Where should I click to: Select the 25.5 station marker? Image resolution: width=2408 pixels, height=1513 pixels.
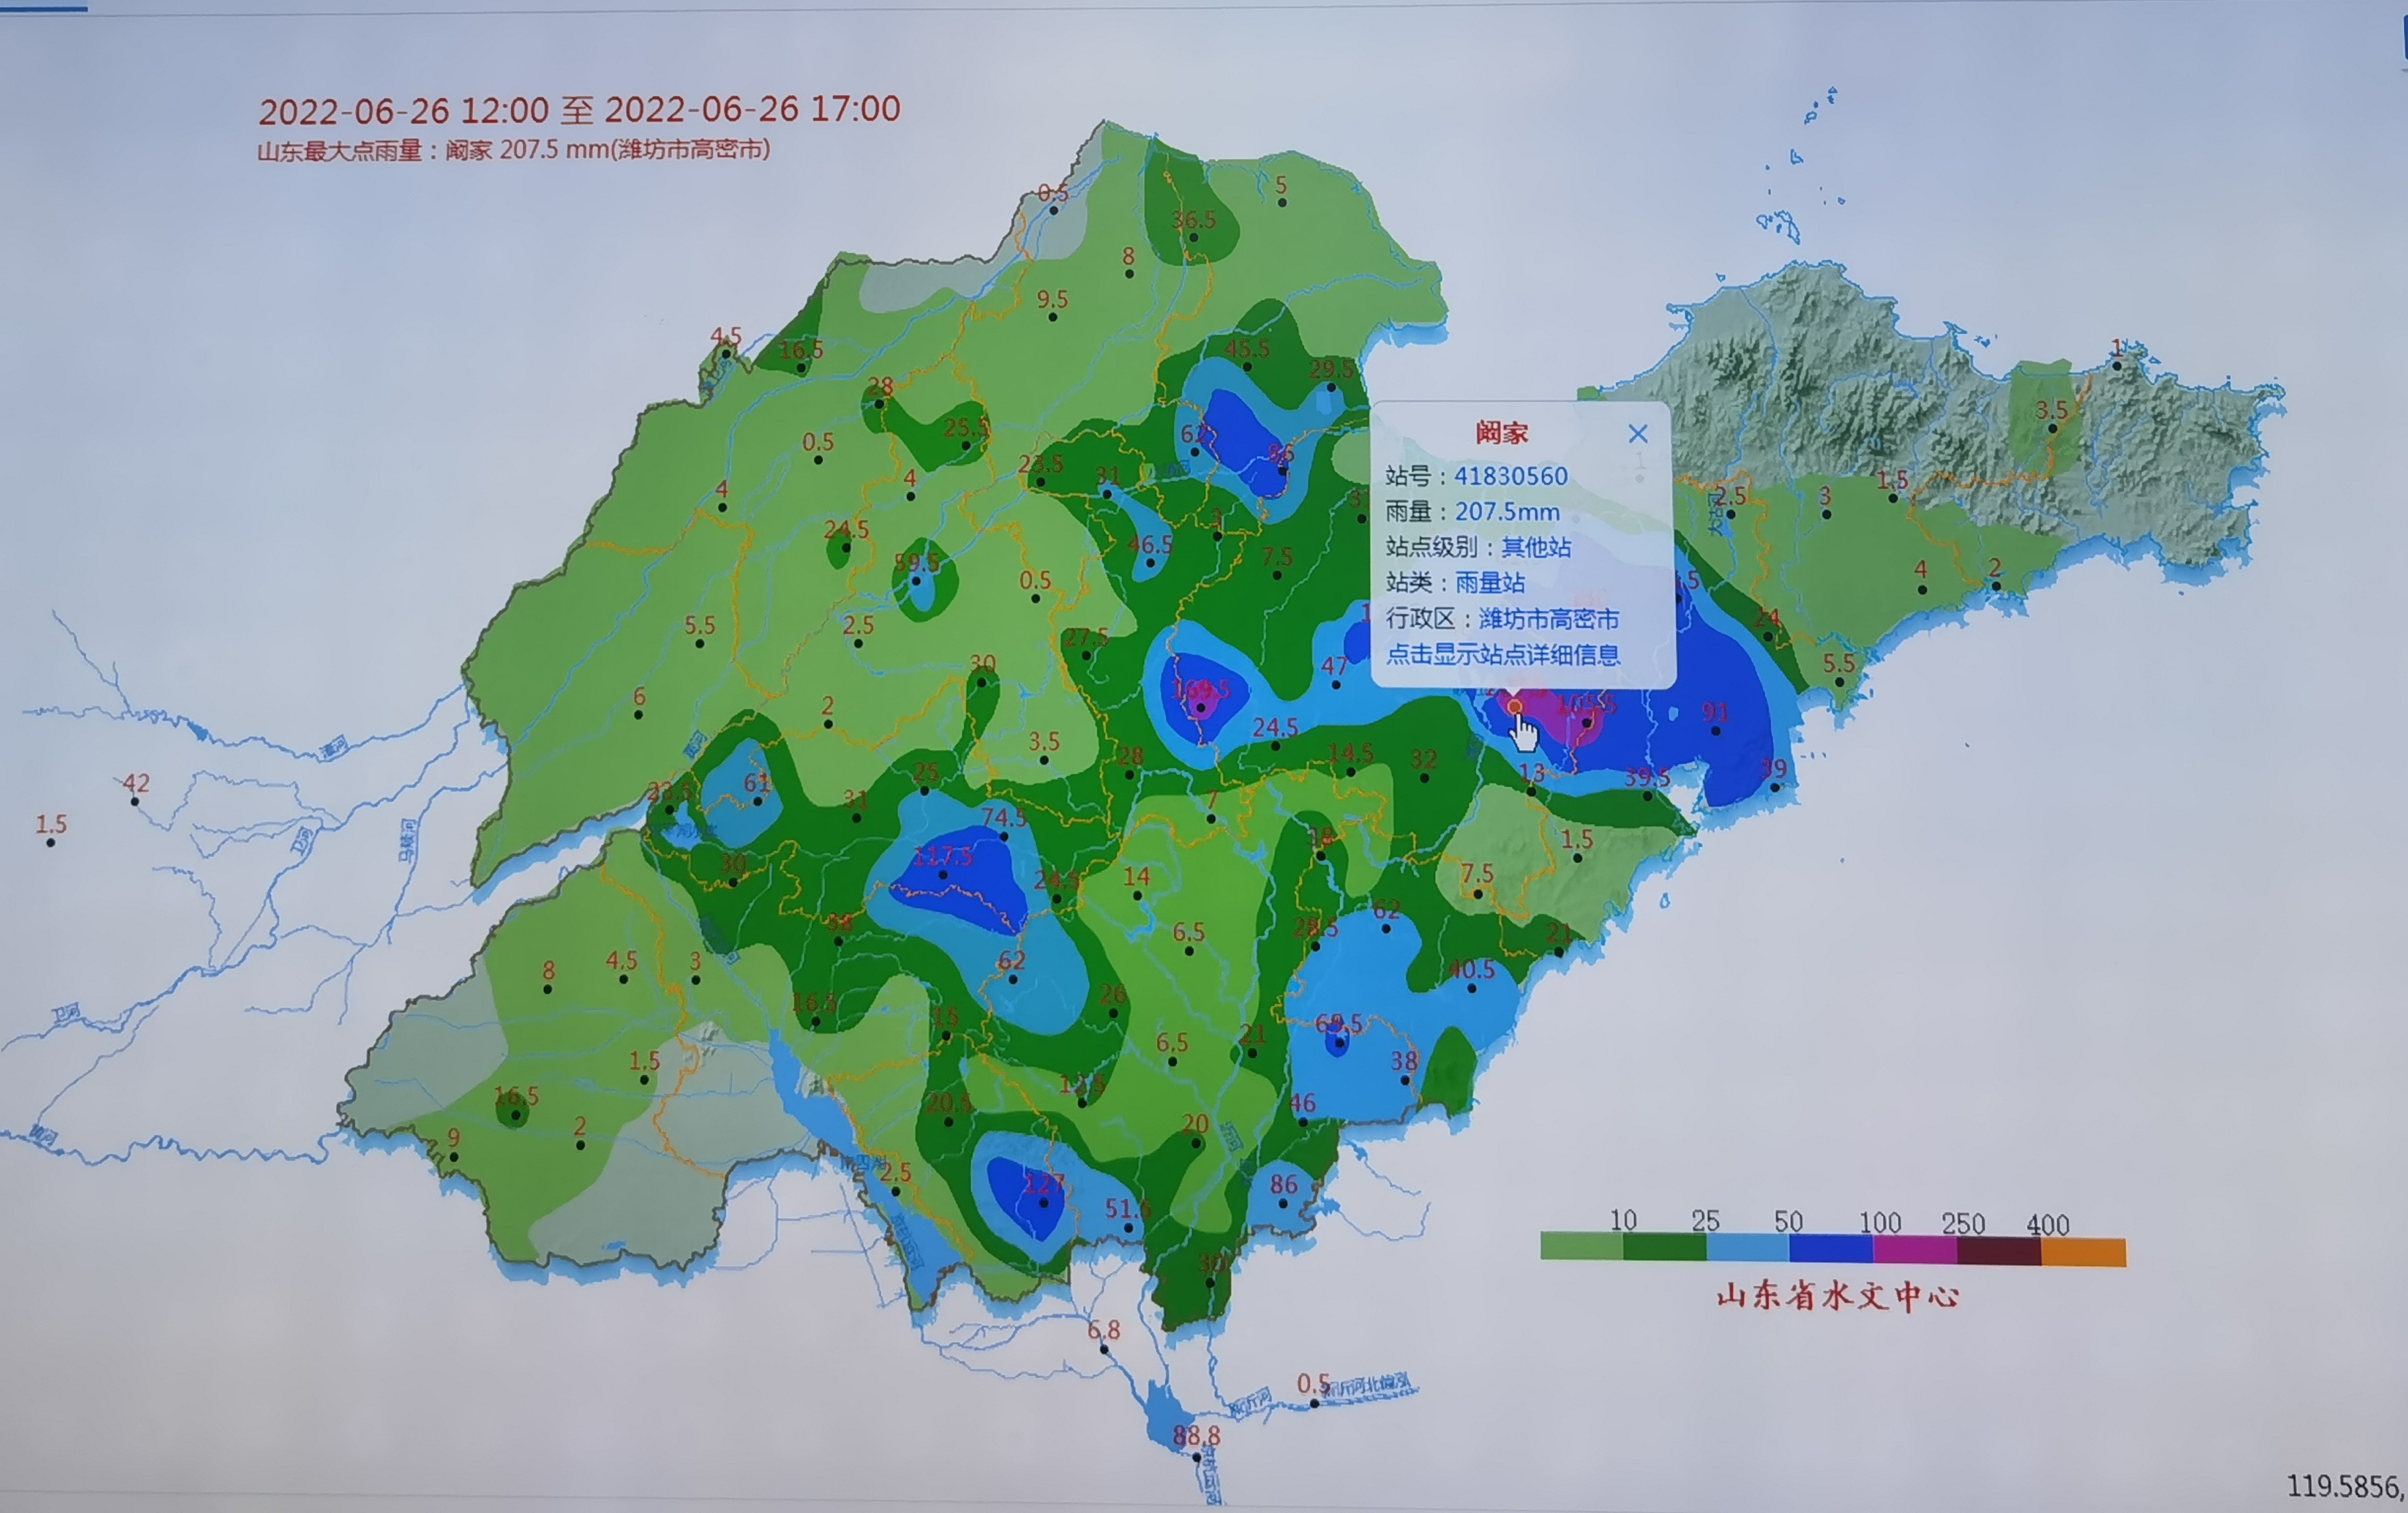[966, 446]
